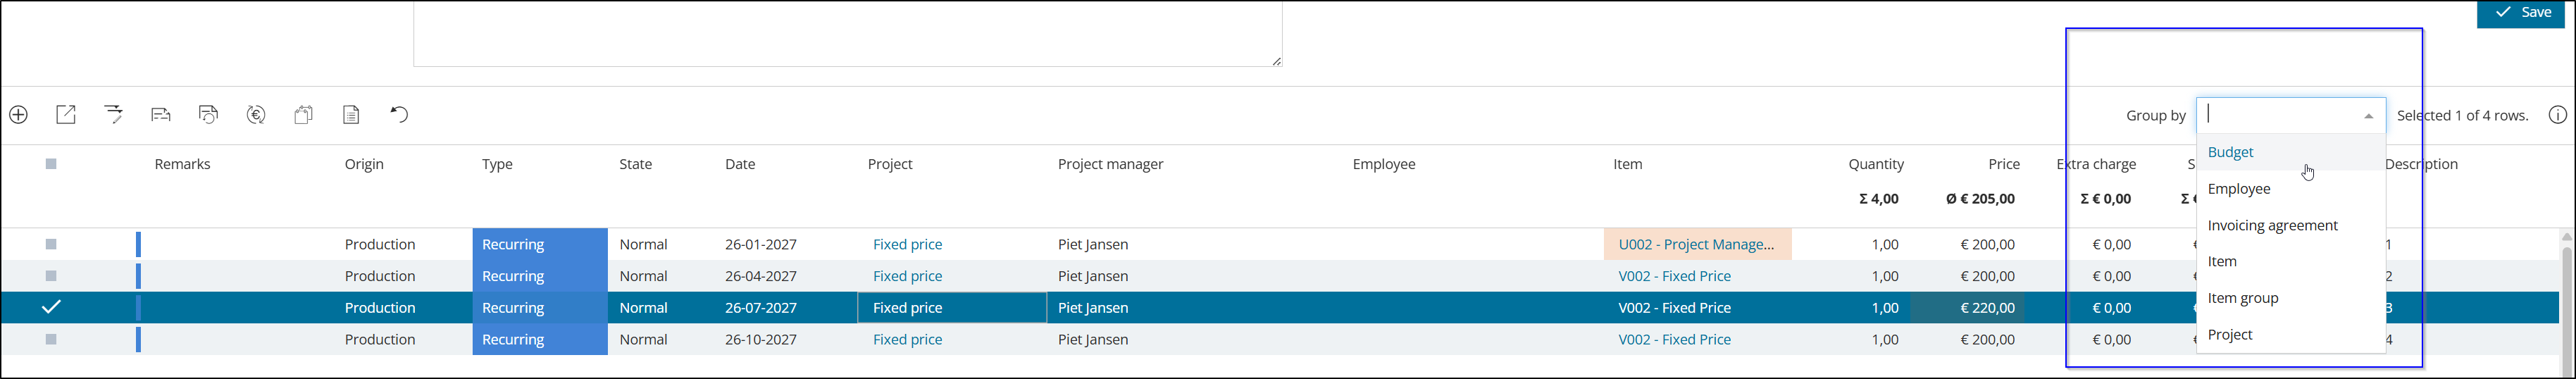Choose Invoicing agreement grouping option
Screen dimensions: 2576x379
[x=2272, y=225]
